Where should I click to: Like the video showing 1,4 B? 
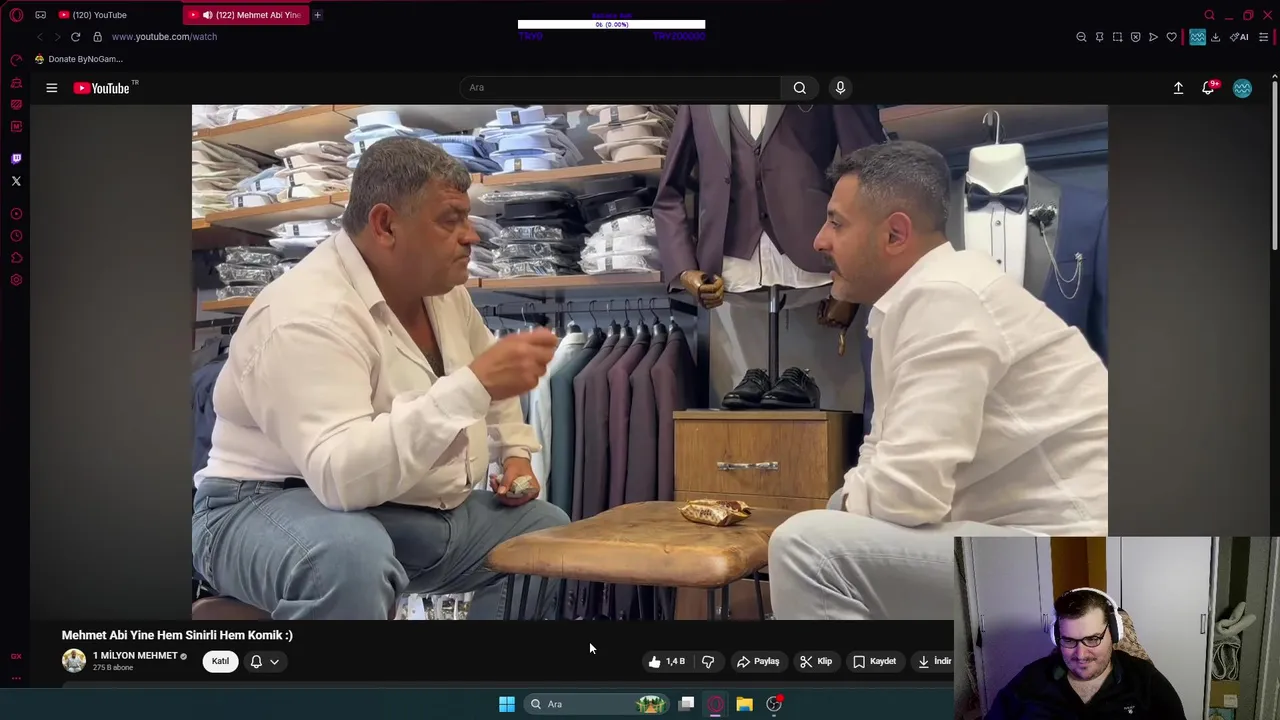[x=667, y=661]
